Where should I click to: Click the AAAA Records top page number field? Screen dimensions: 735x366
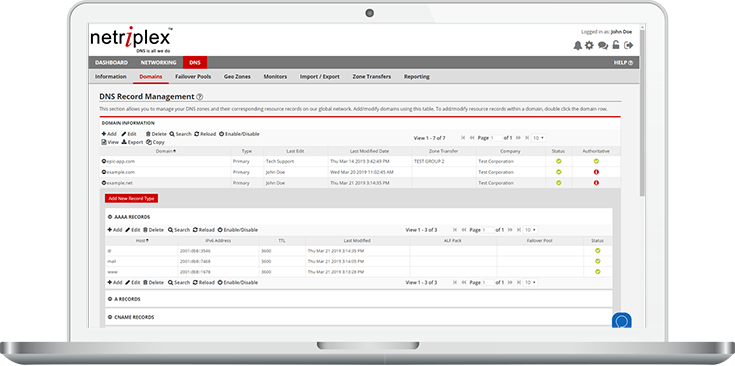point(488,230)
